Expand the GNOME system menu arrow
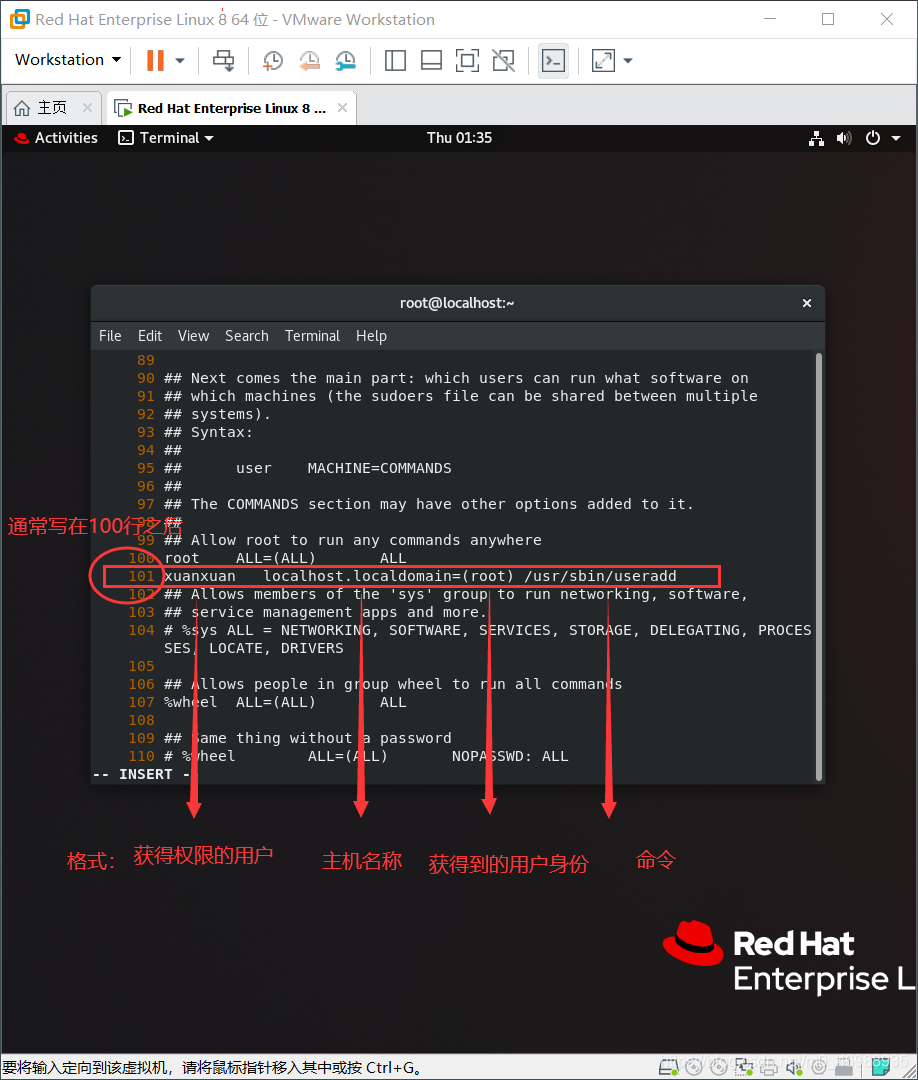This screenshot has width=918, height=1080. (x=896, y=138)
